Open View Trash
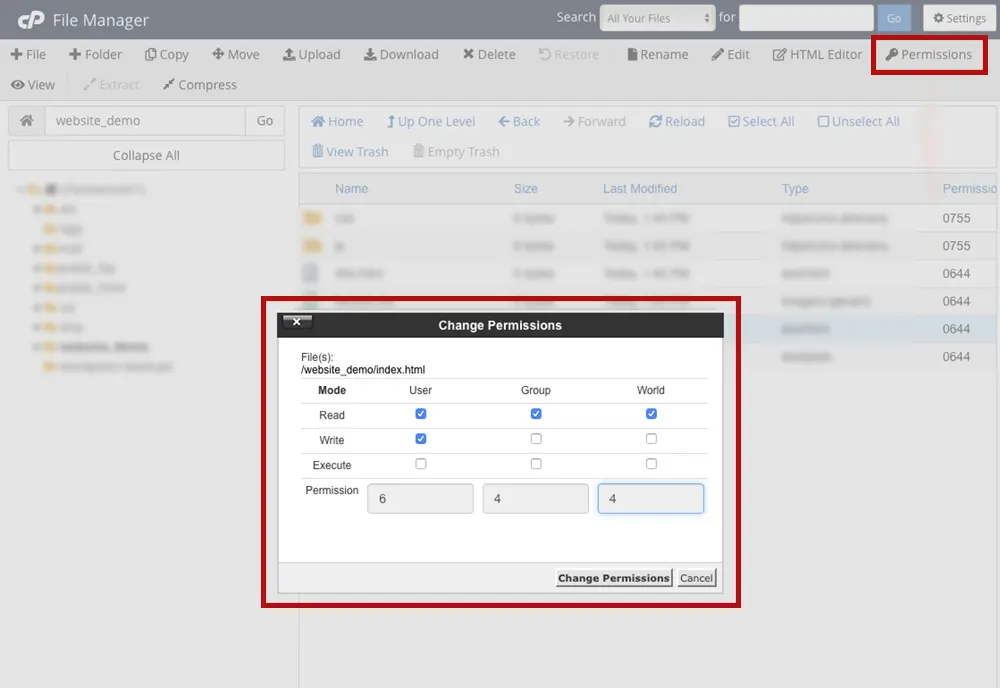This screenshot has width=1000, height=688. (x=349, y=151)
